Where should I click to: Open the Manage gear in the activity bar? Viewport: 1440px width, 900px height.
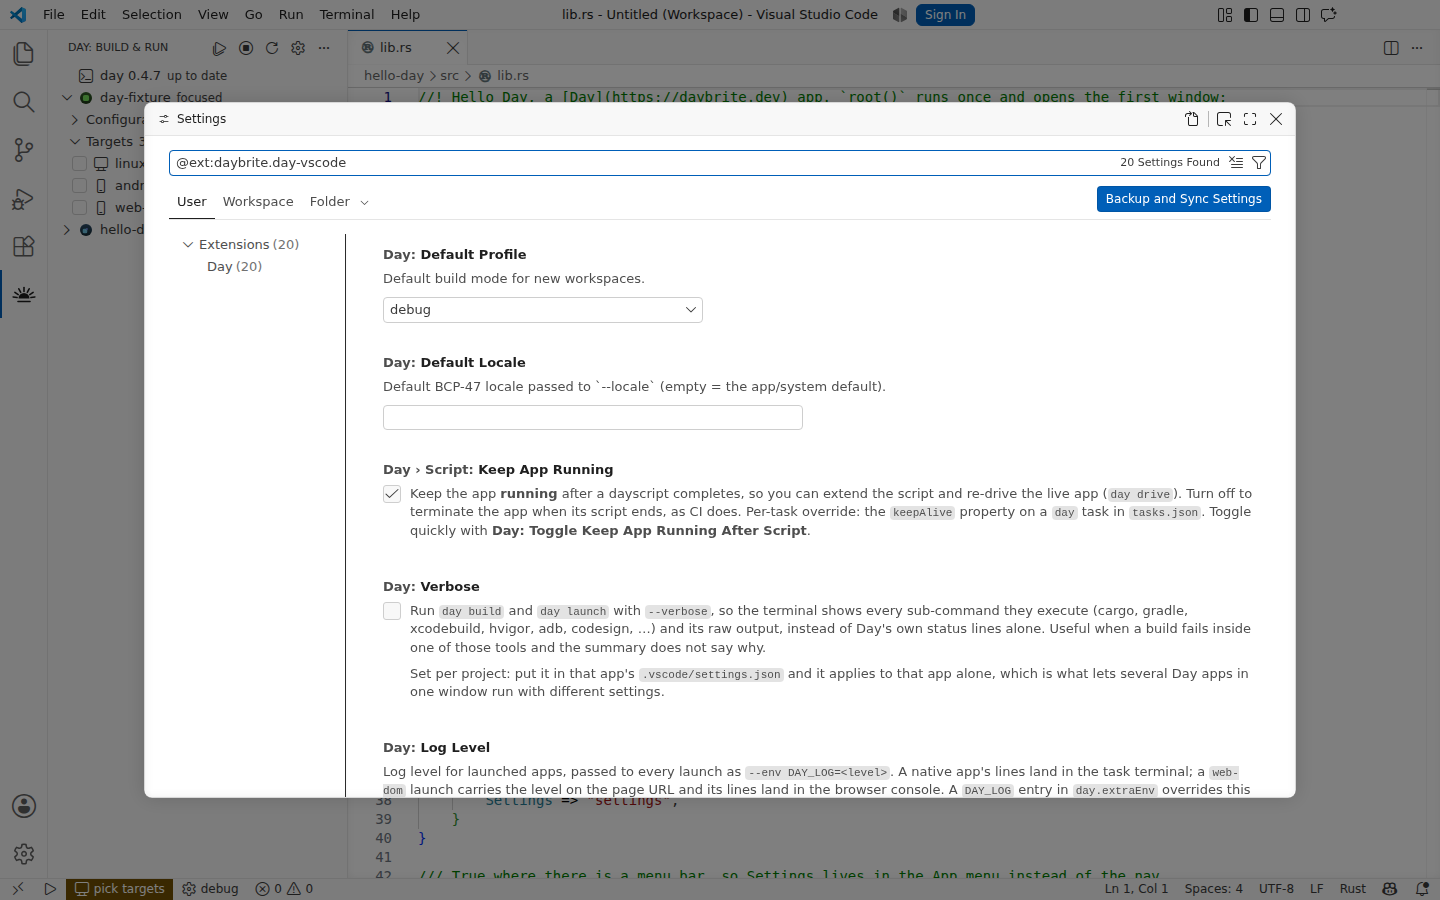[23, 854]
